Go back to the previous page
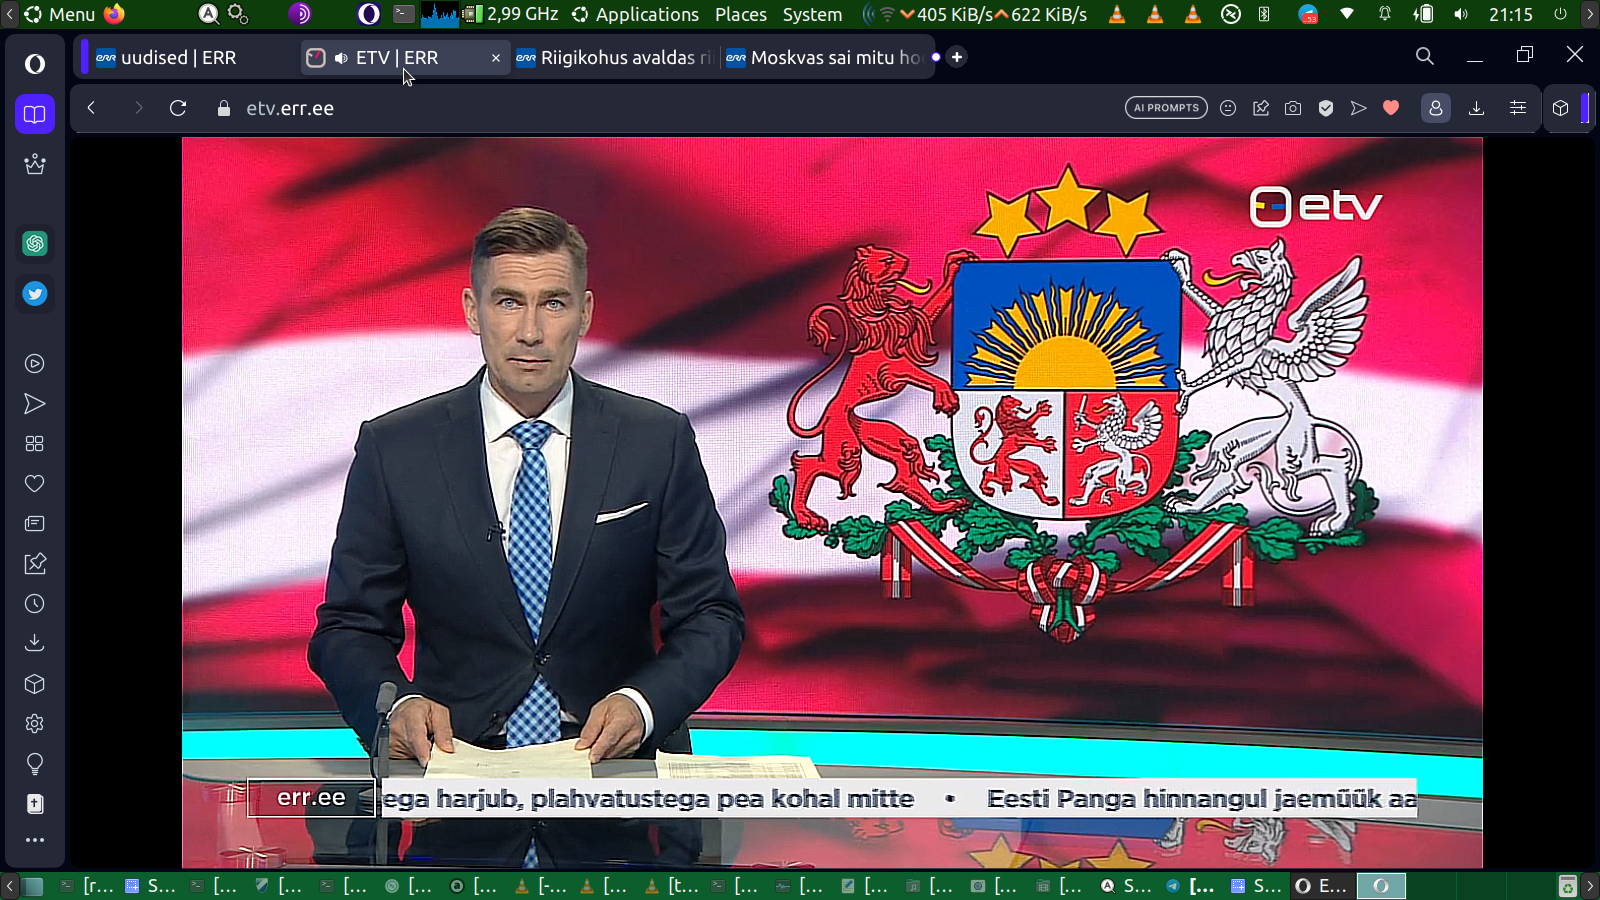 point(91,108)
